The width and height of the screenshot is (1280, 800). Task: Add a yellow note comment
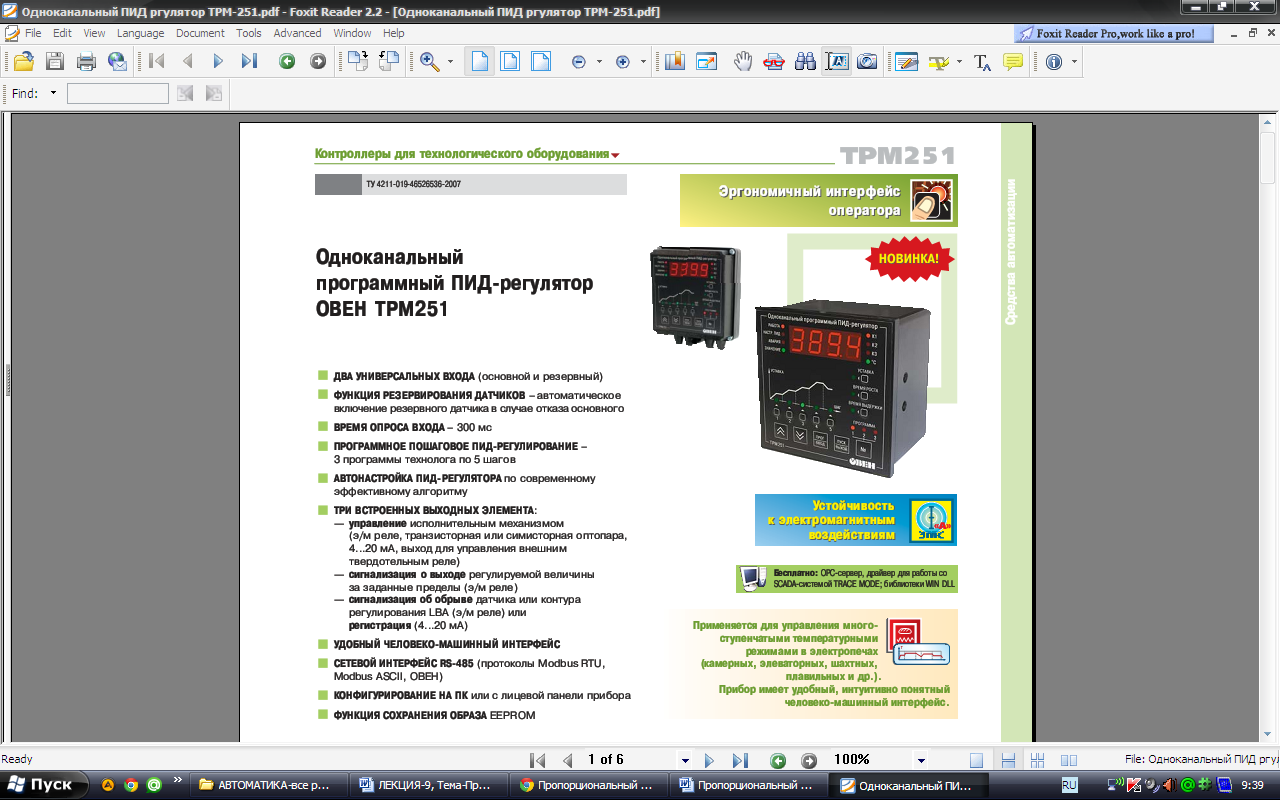(x=1013, y=62)
